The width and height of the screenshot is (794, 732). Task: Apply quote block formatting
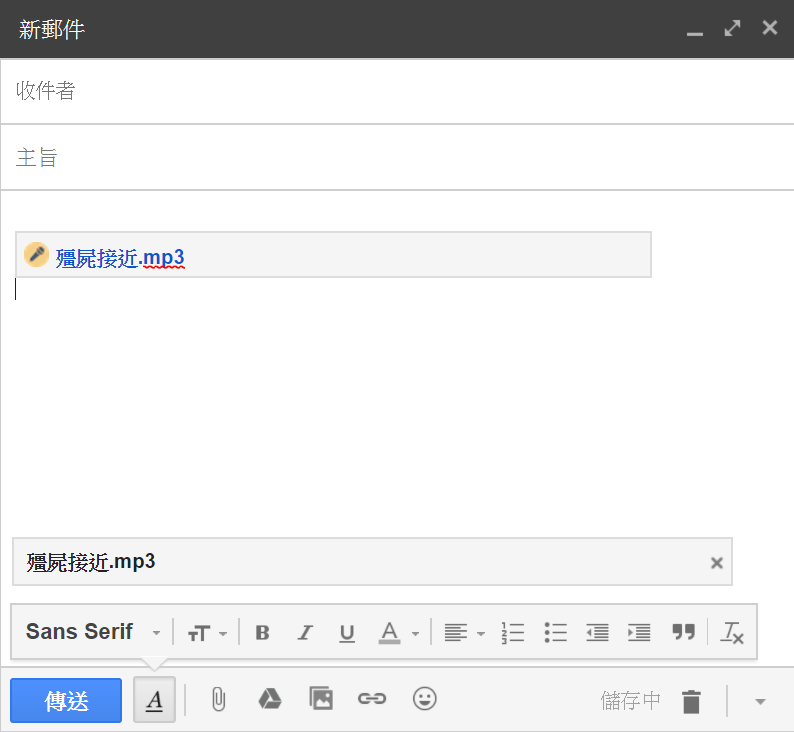click(x=684, y=632)
